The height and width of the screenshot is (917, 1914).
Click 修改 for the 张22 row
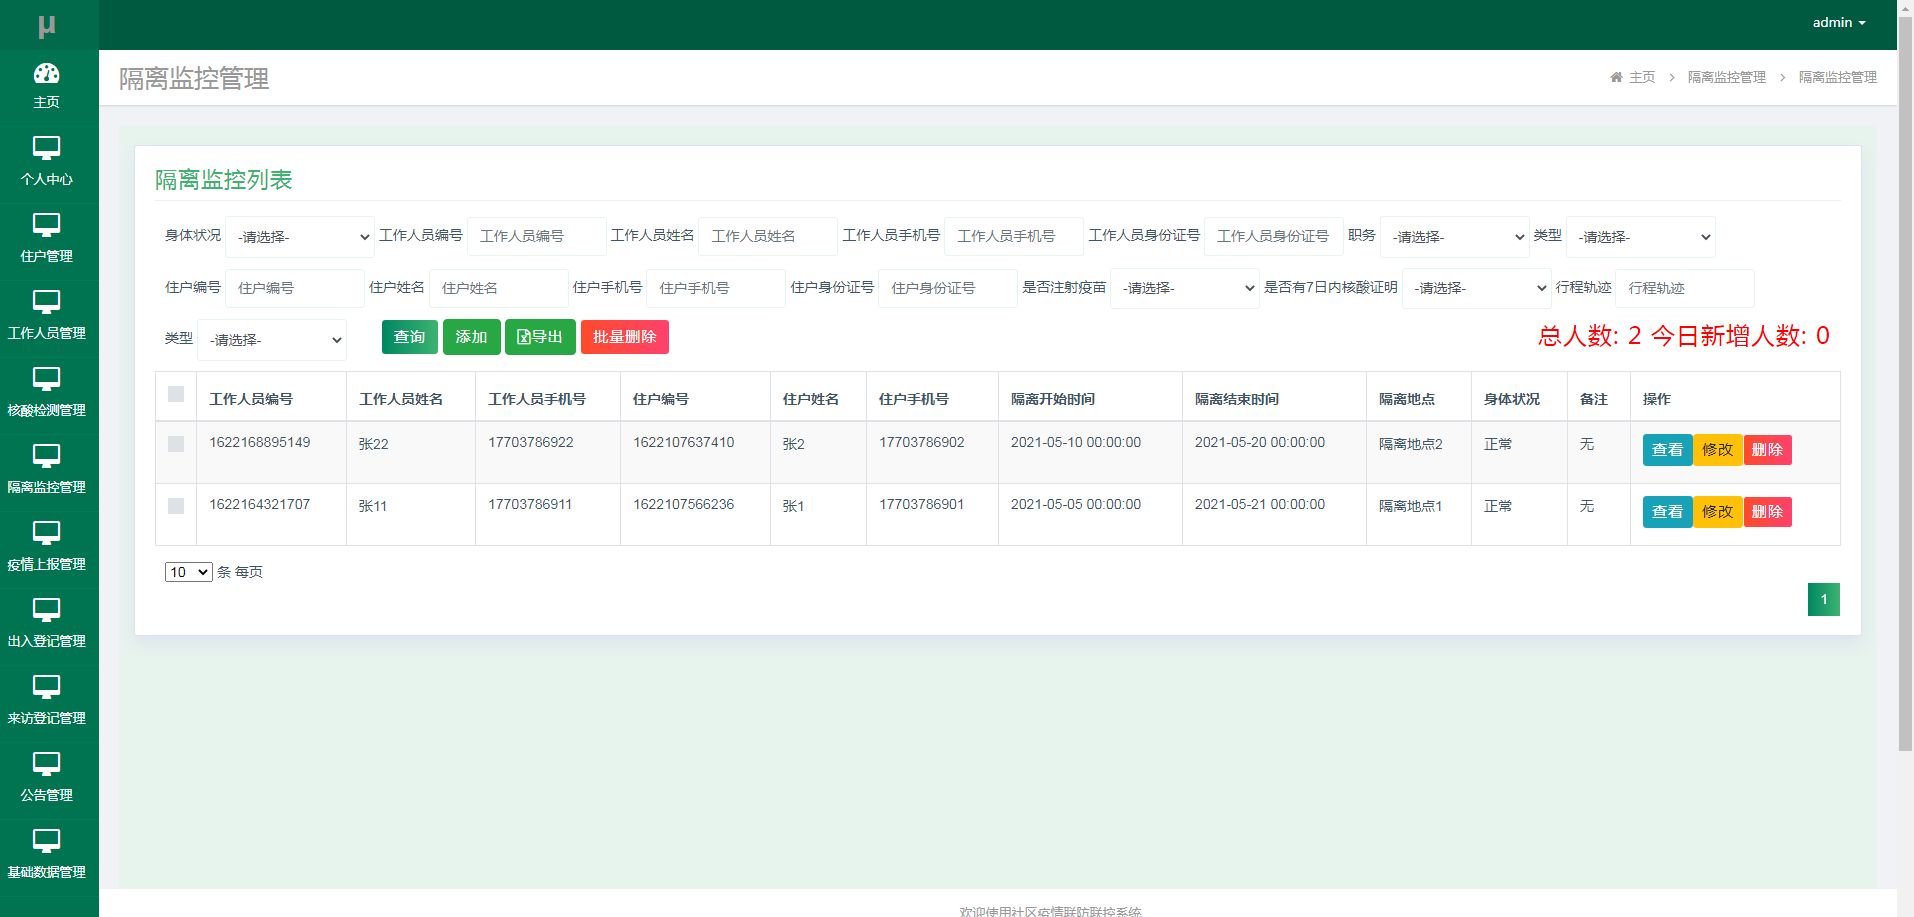[1718, 450]
